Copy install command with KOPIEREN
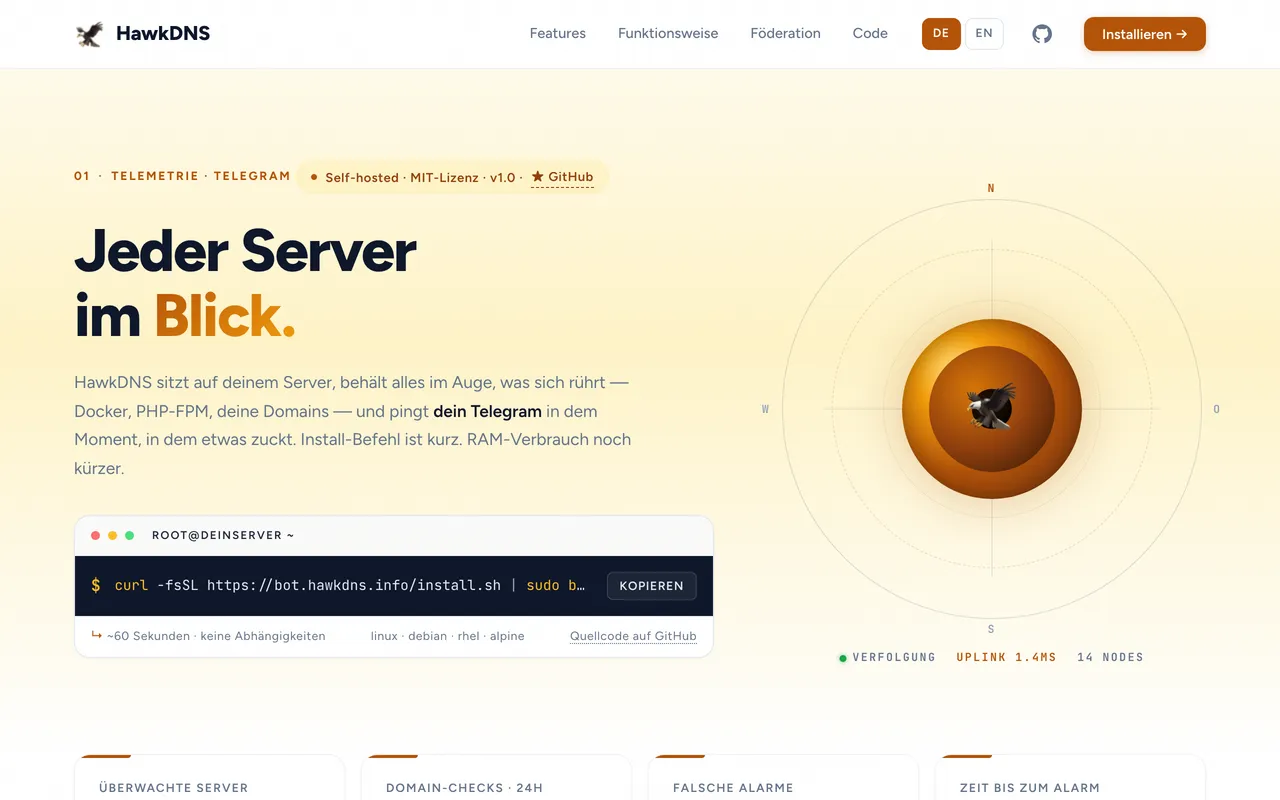Viewport: 1280px width, 800px height. coord(652,586)
